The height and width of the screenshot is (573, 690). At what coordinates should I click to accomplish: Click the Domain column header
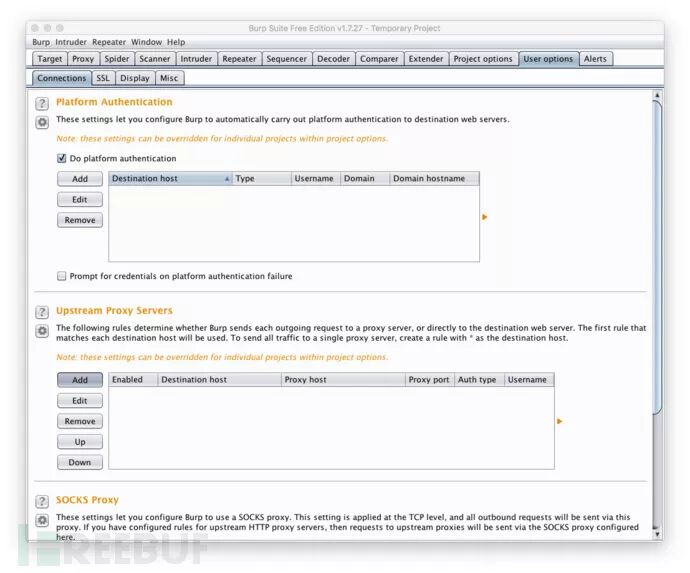365,178
